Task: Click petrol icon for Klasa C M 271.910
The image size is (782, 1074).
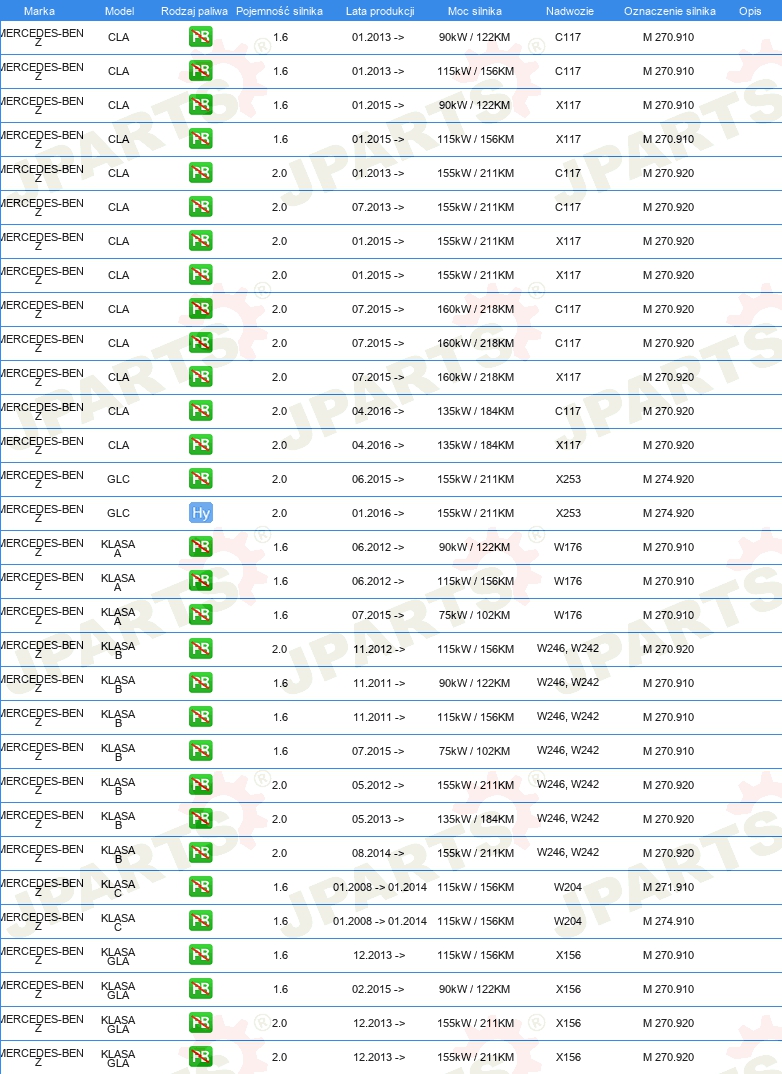Action: click(x=201, y=887)
